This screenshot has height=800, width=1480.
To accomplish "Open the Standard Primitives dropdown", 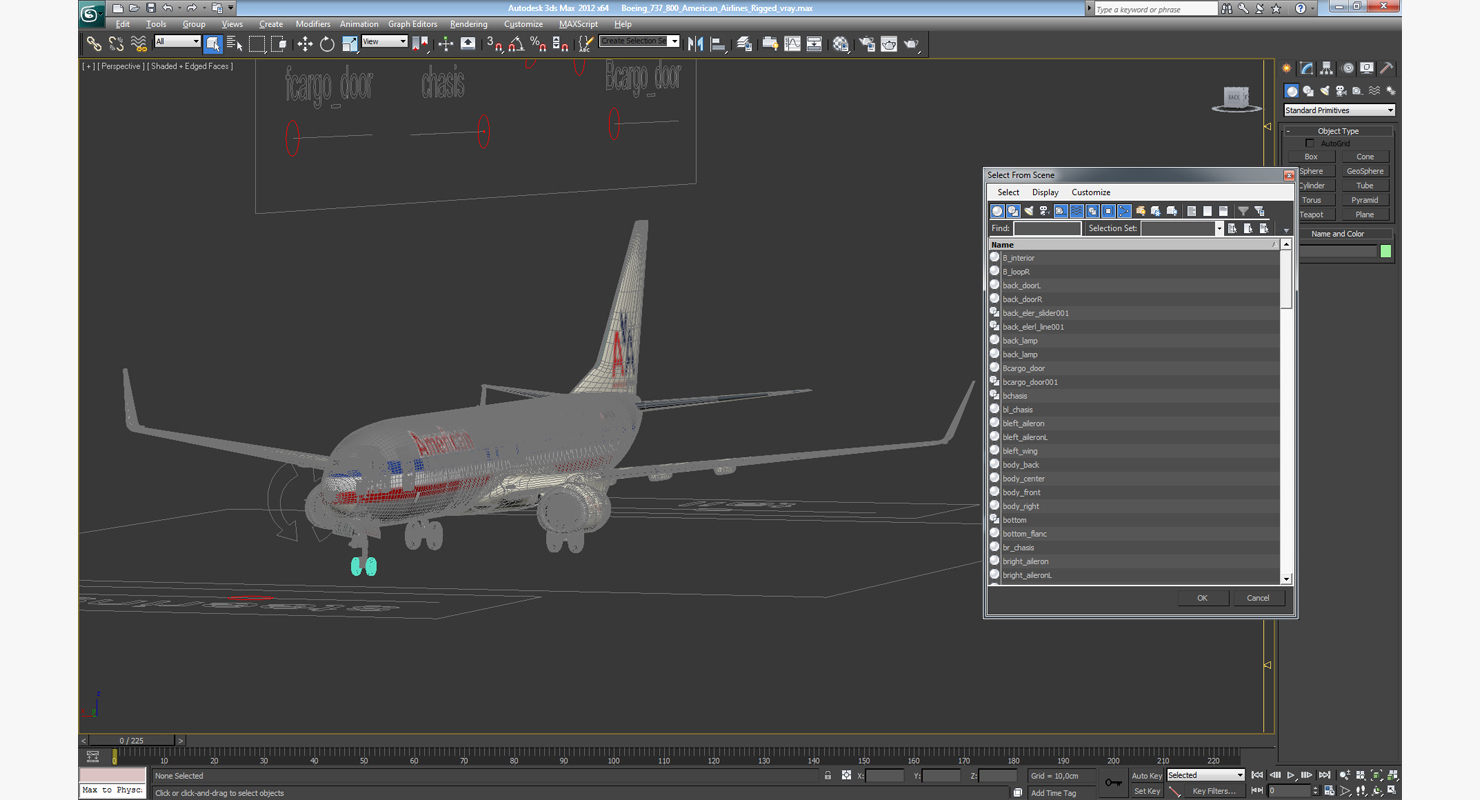I will pos(1339,110).
